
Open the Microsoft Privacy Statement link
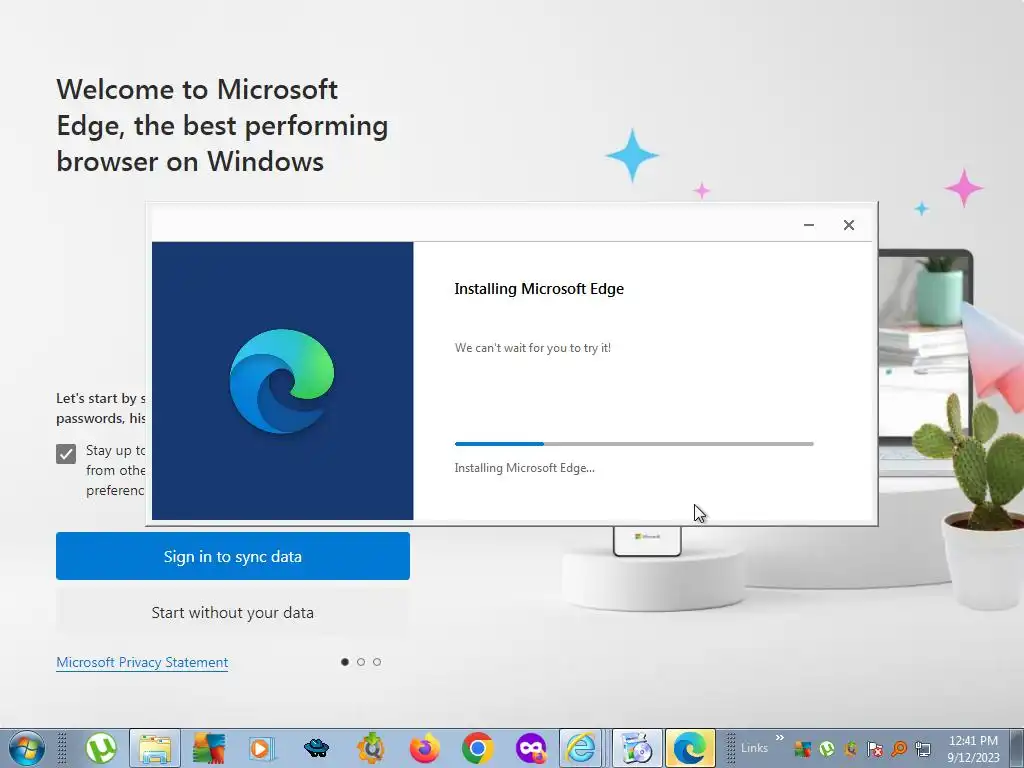coord(142,662)
